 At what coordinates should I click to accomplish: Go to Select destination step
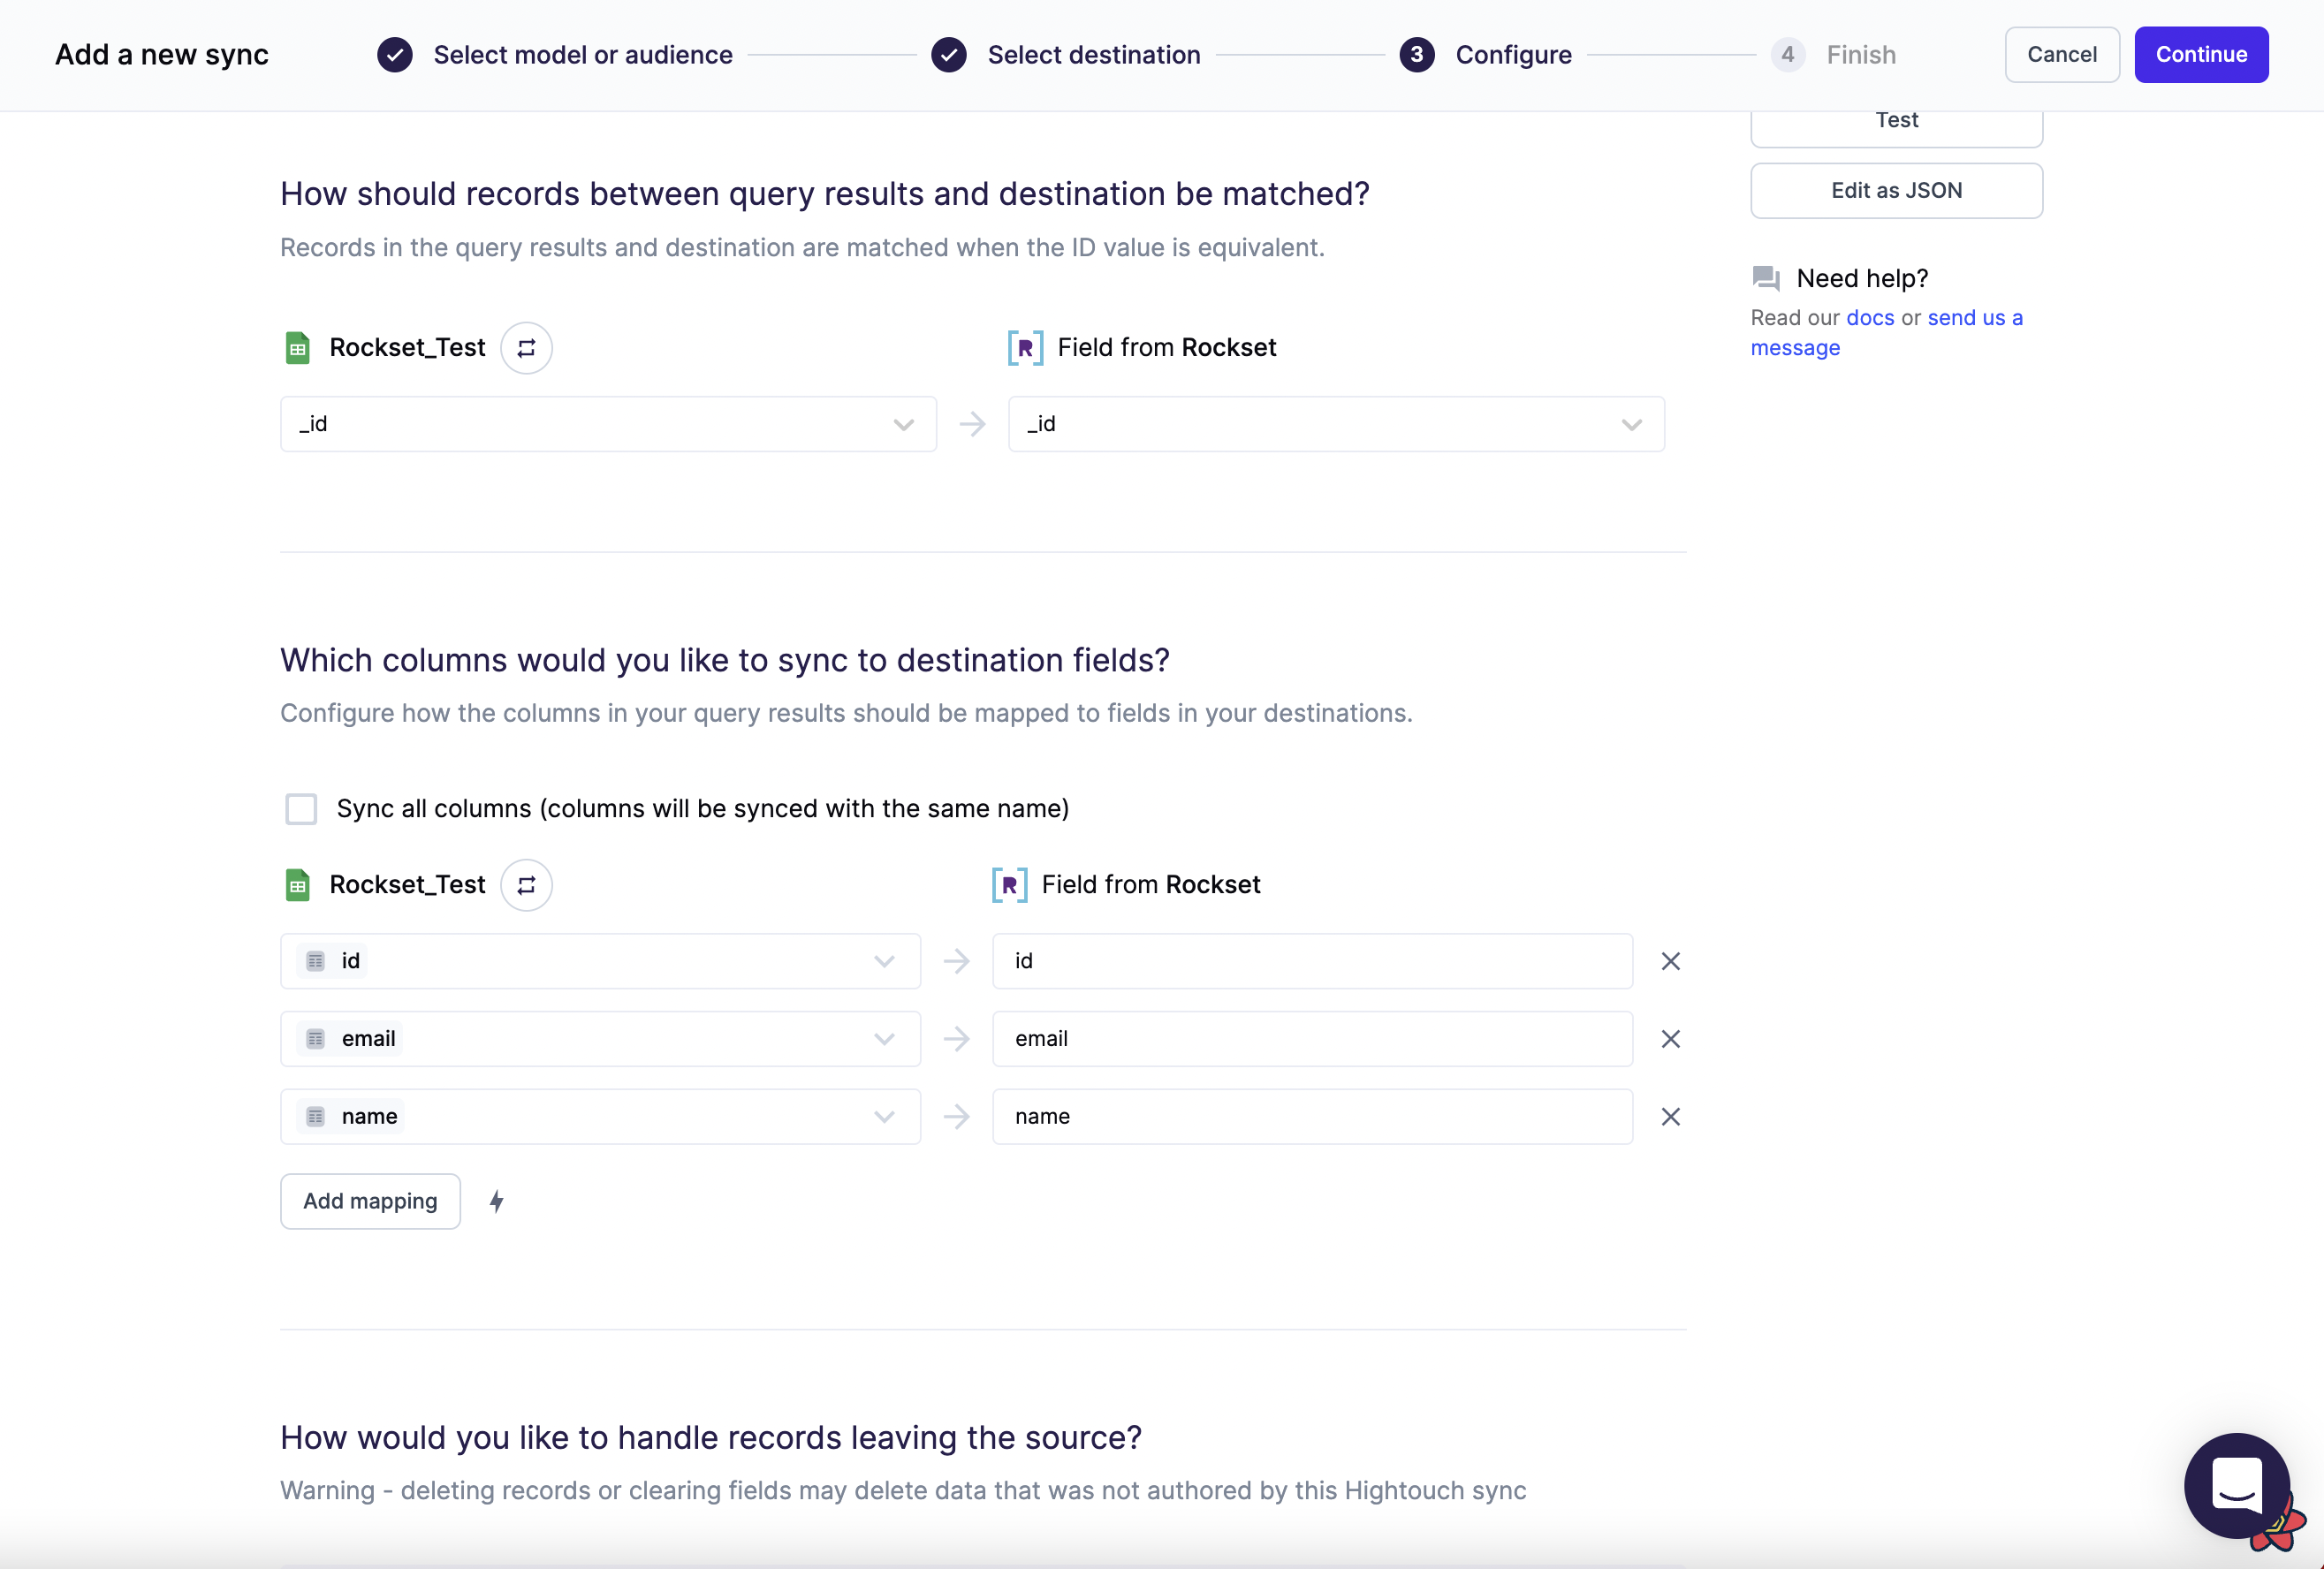coord(1094,55)
